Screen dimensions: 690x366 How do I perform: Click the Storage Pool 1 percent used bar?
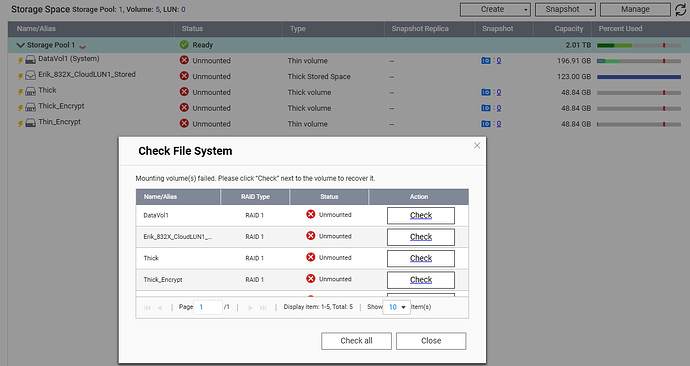pos(639,45)
